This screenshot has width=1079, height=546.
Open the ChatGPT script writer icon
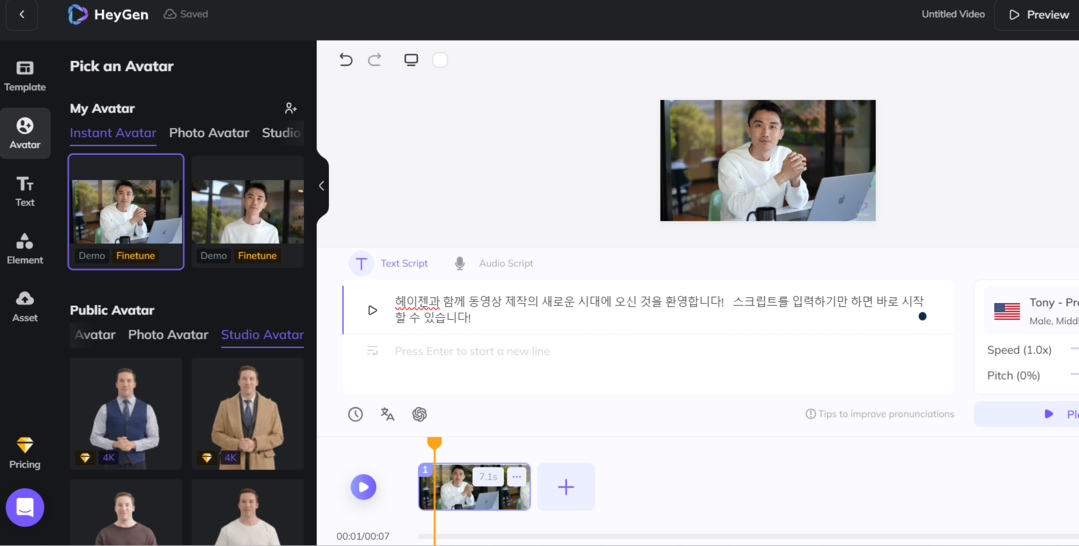(419, 414)
